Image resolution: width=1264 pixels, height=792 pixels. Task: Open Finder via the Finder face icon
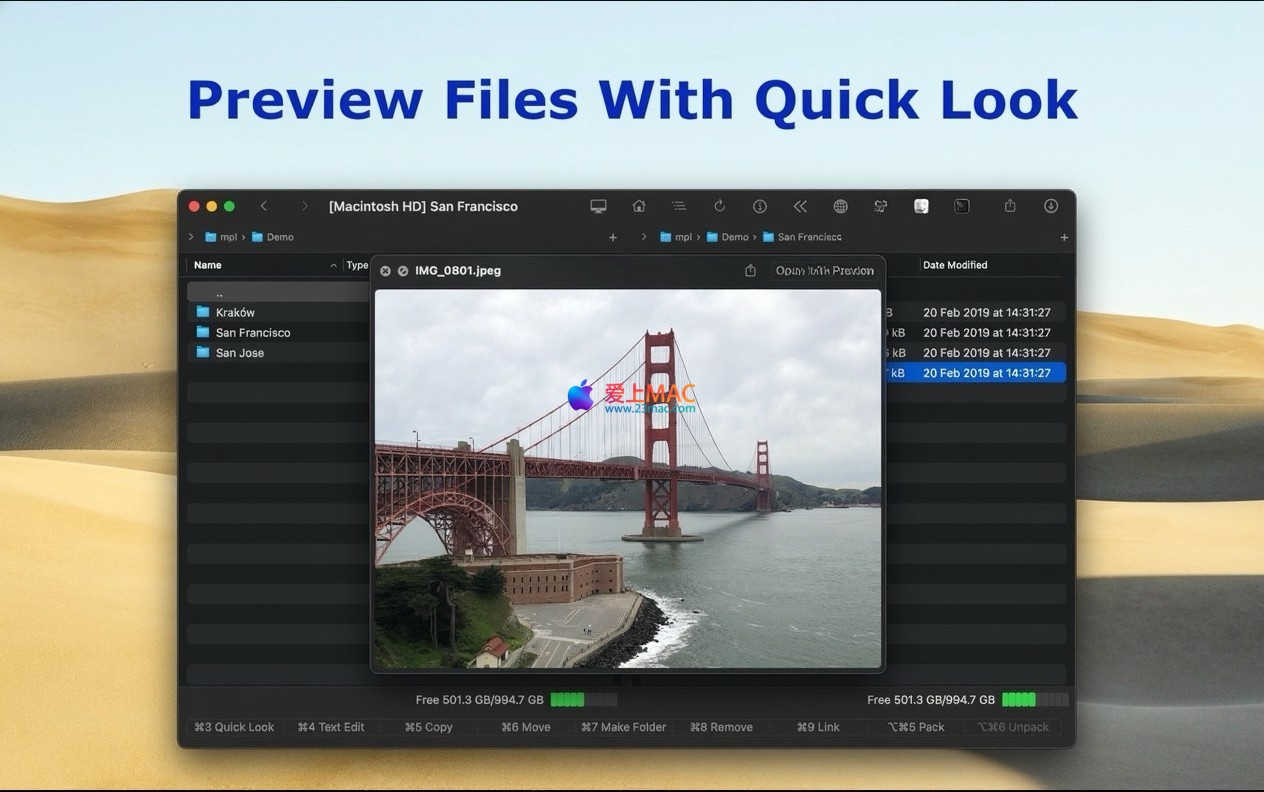coord(921,206)
